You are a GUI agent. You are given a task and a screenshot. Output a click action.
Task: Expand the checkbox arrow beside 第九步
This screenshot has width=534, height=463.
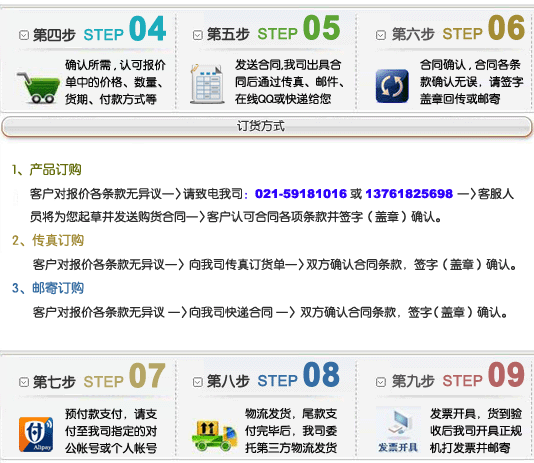click(381, 382)
